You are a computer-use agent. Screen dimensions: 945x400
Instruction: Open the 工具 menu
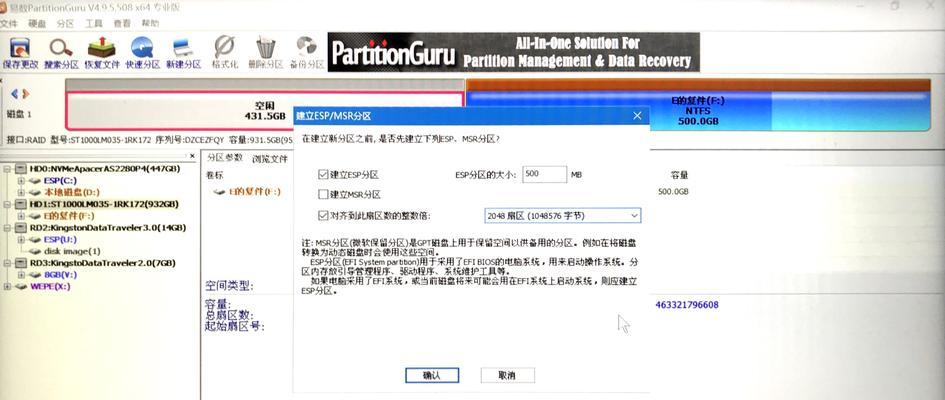coord(93,23)
